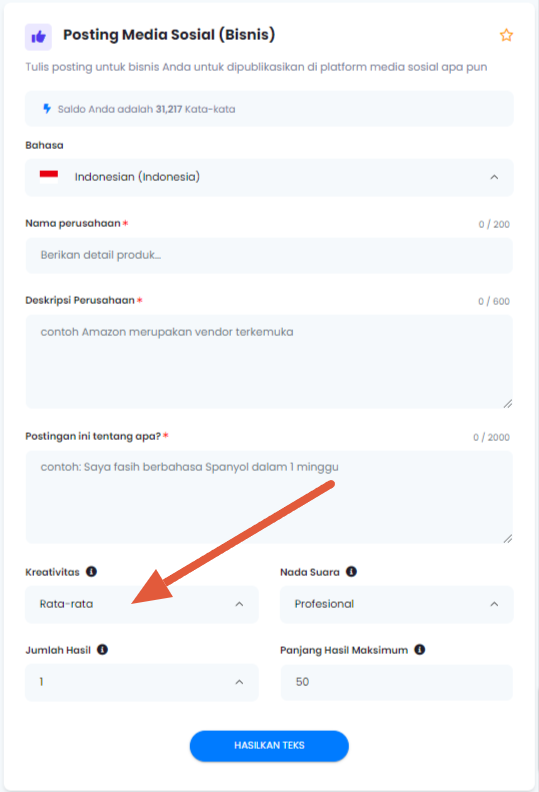The width and height of the screenshot is (539, 792).
Task: Open the Bahasa language dropdown
Action: [269, 177]
